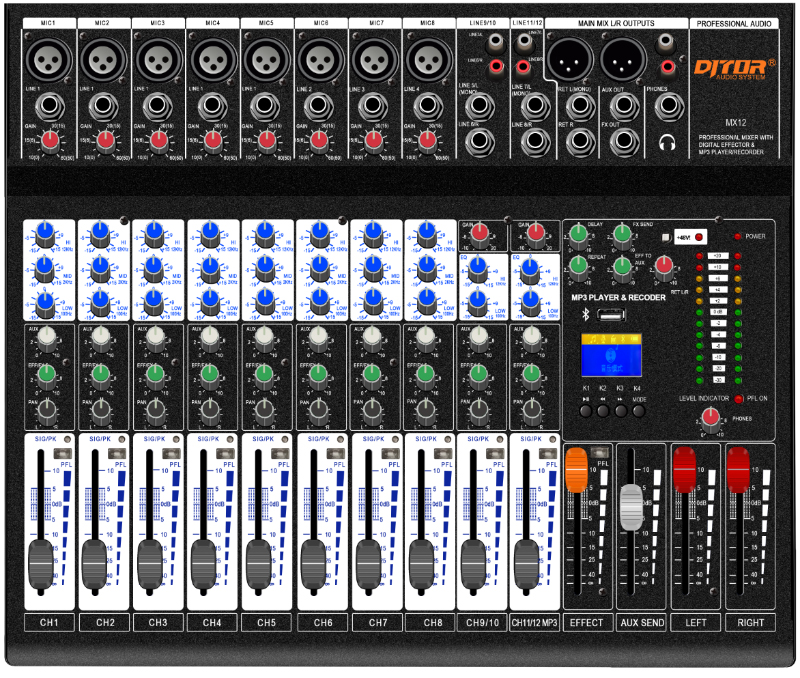Toggle the PFL button on CH8
Viewport: 800px width, 678px height.
pyautogui.click(x=443, y=453)
